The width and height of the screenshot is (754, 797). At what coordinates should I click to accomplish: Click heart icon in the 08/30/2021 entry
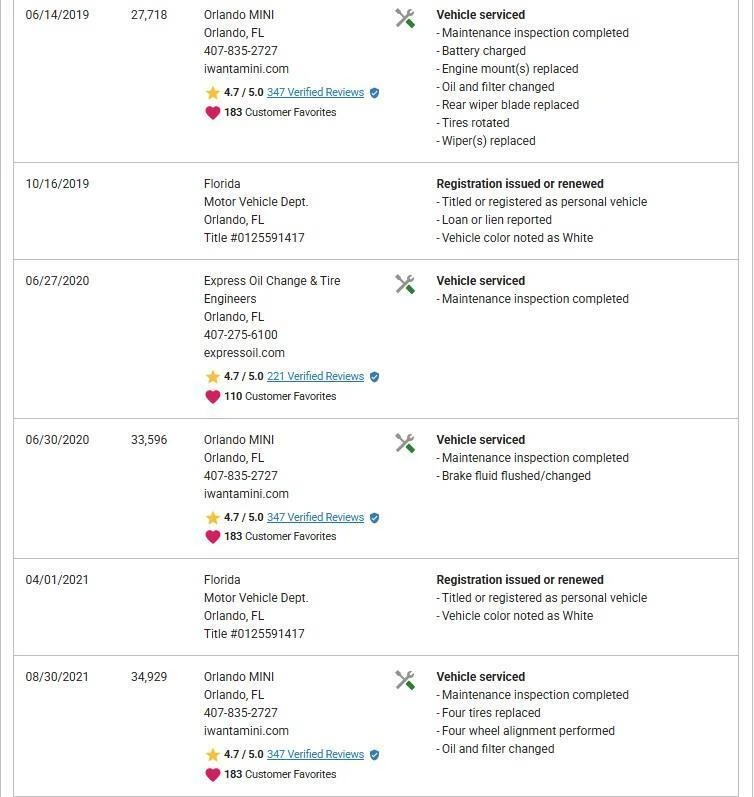pos(212,774)
